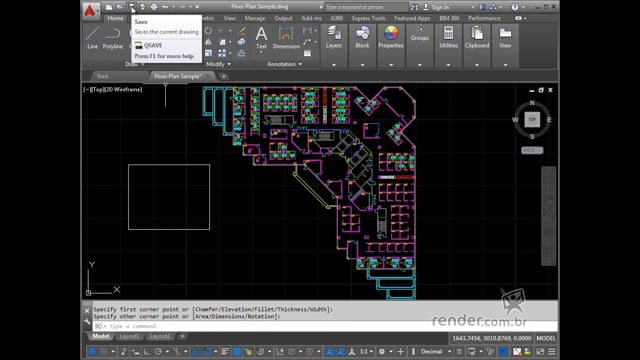
Task: Add a new layout with plus button
Action: 182,336
